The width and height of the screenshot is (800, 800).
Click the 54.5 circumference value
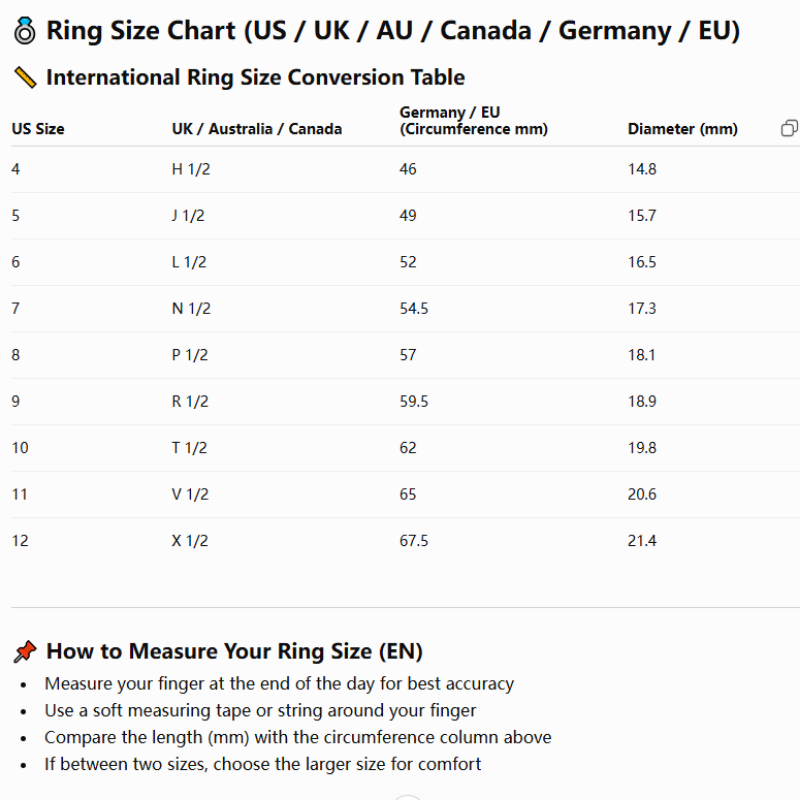tap(414, 308)
